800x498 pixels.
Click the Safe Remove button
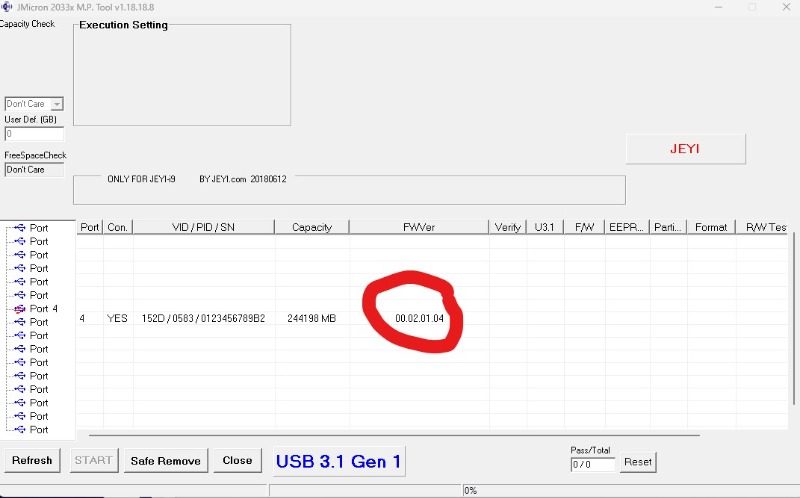tap(165, 461)
